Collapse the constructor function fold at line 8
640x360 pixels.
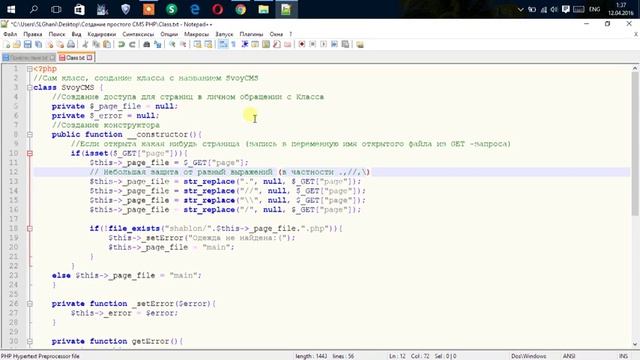coord(30,134)
